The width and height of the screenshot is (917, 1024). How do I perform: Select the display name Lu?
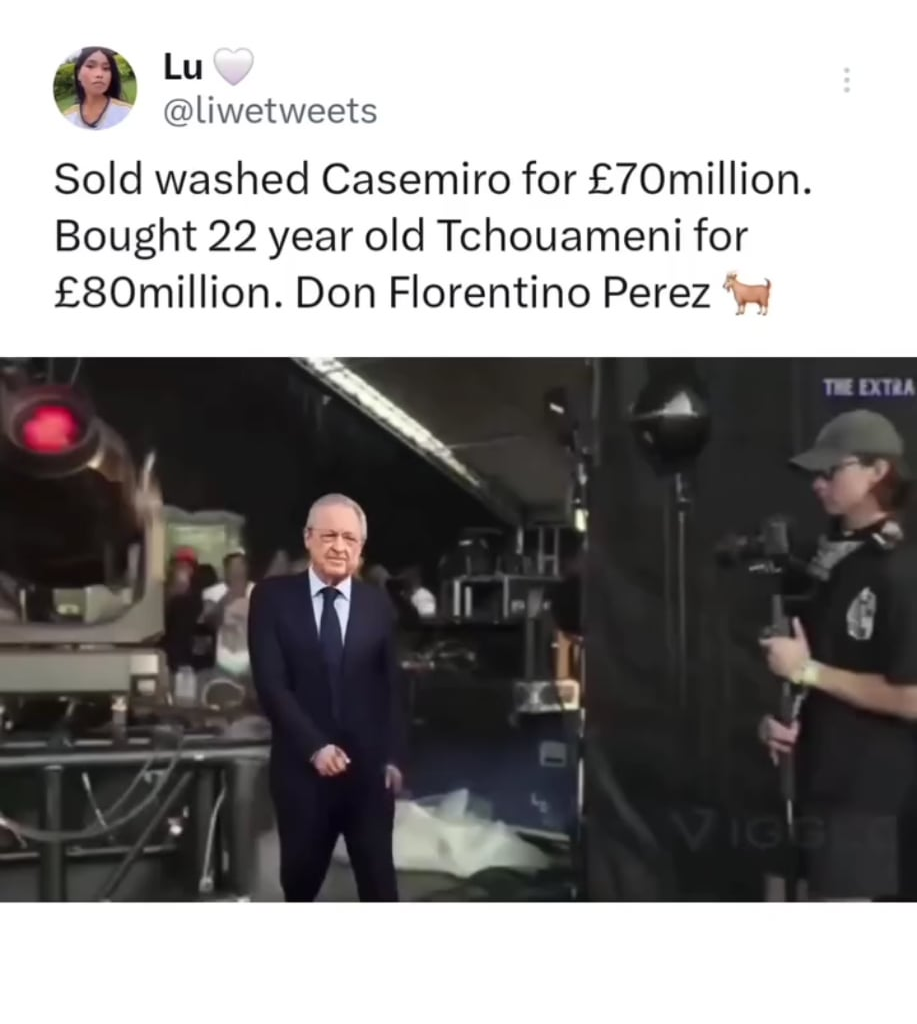(183, 67)
